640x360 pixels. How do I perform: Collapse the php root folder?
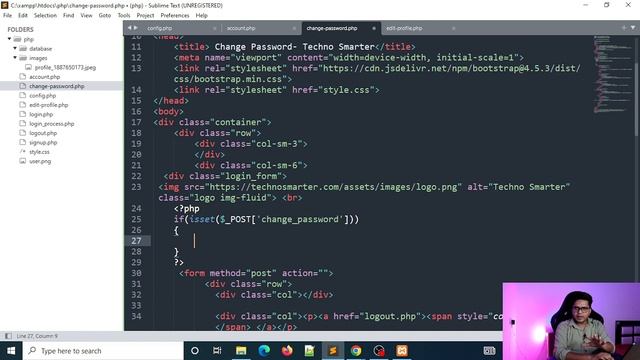coord(9,39)
